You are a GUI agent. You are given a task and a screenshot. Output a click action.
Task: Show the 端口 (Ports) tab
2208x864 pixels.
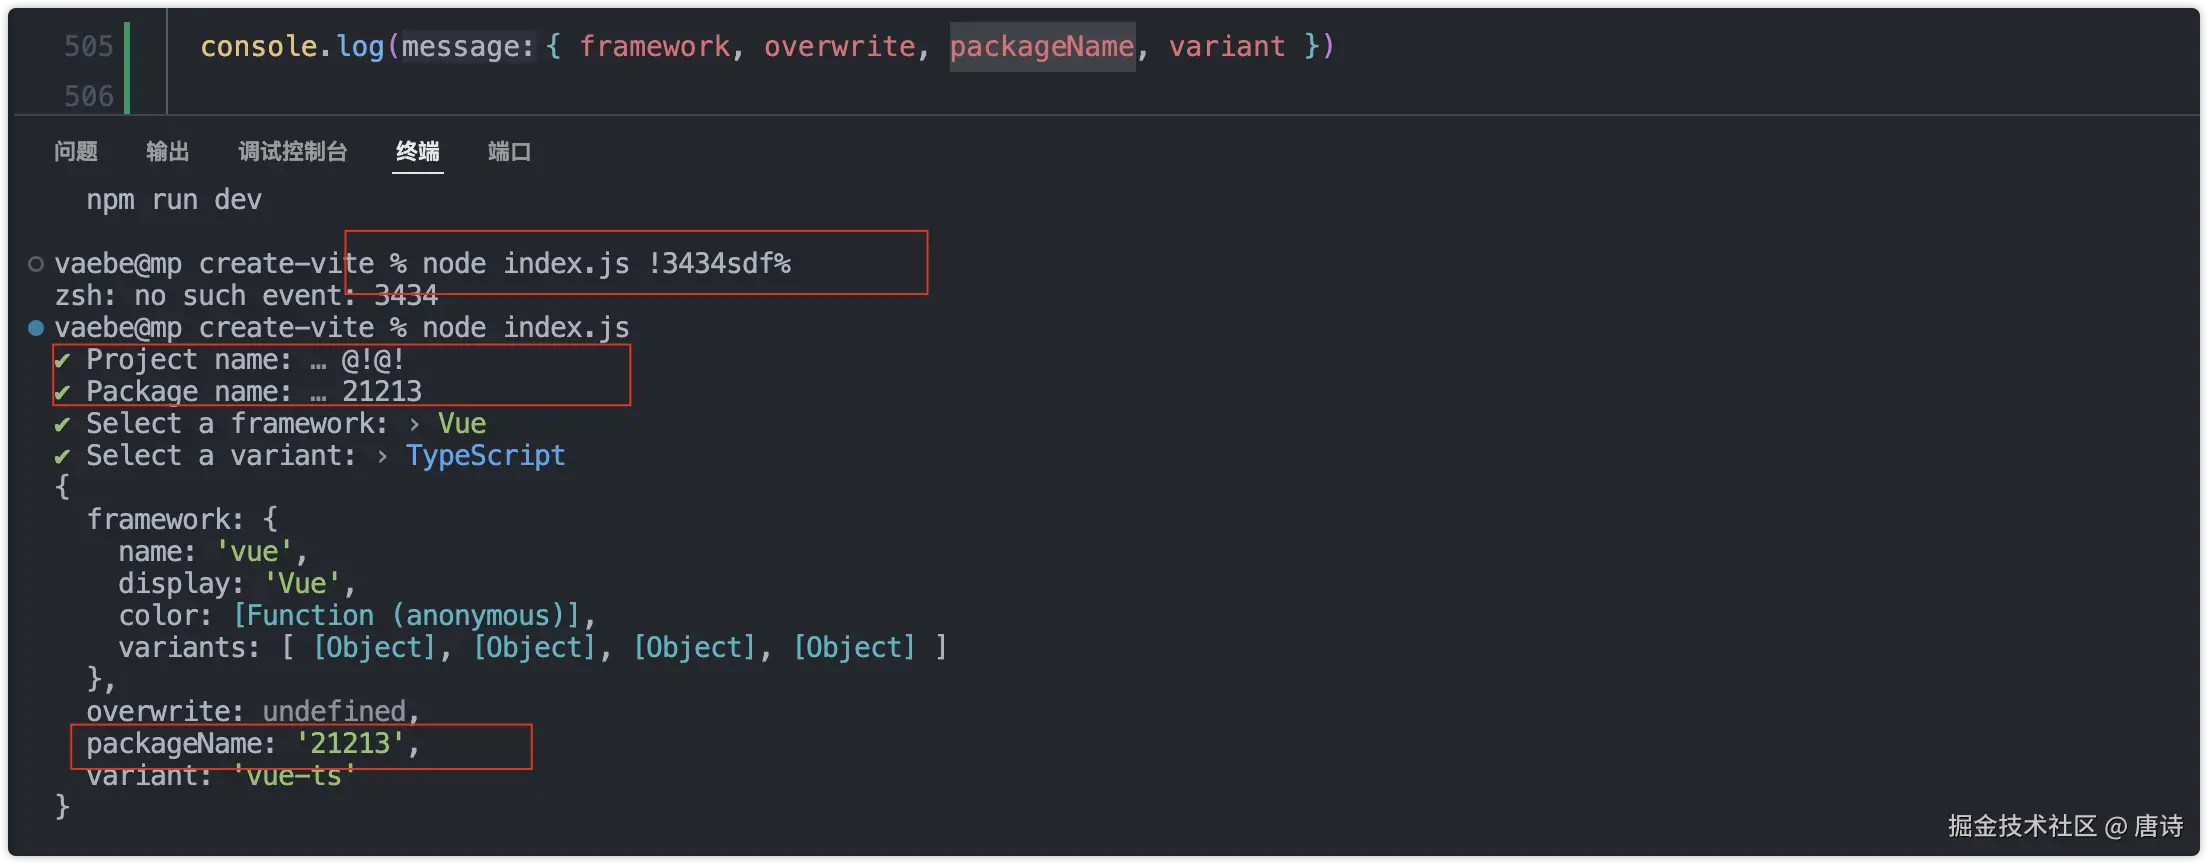click(509, 151)
